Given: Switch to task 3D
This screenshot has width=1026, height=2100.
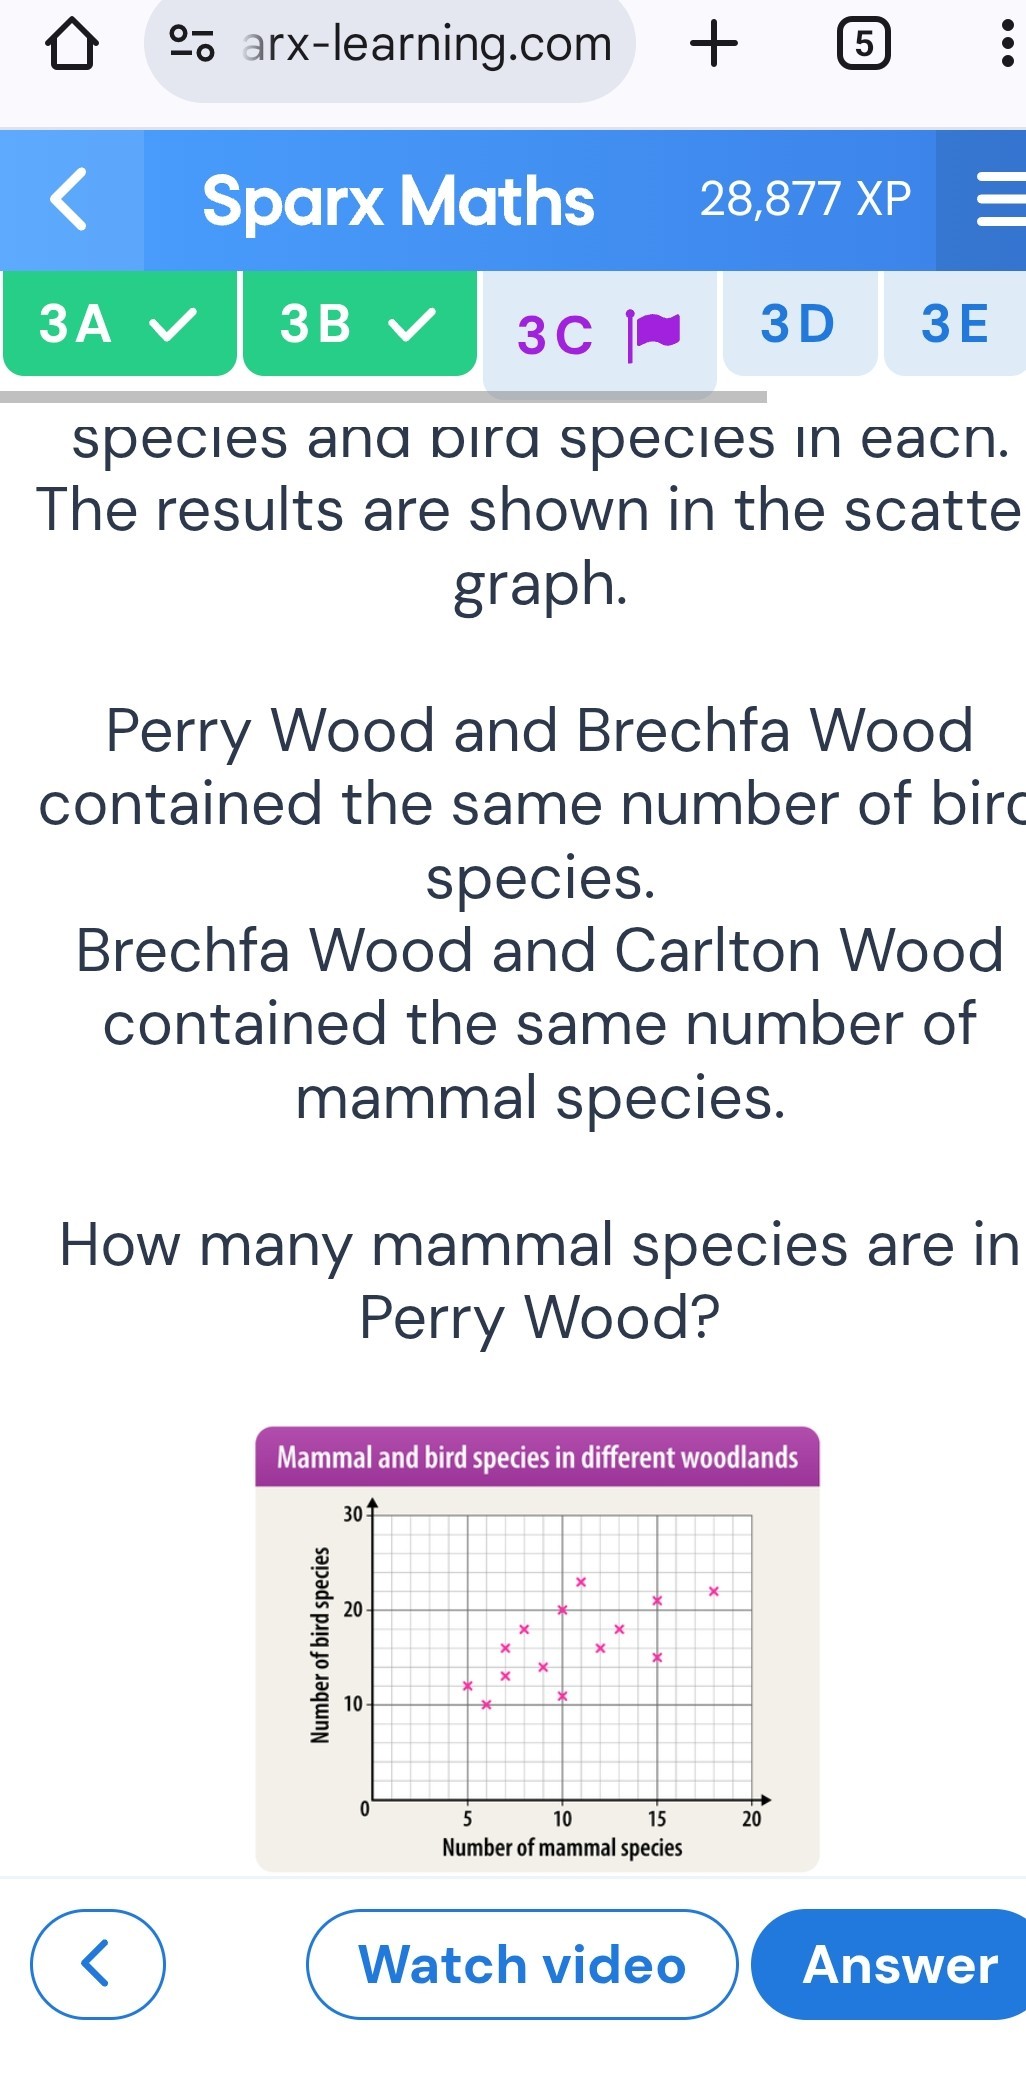Looking at the screenshot, I should [800, 324].
